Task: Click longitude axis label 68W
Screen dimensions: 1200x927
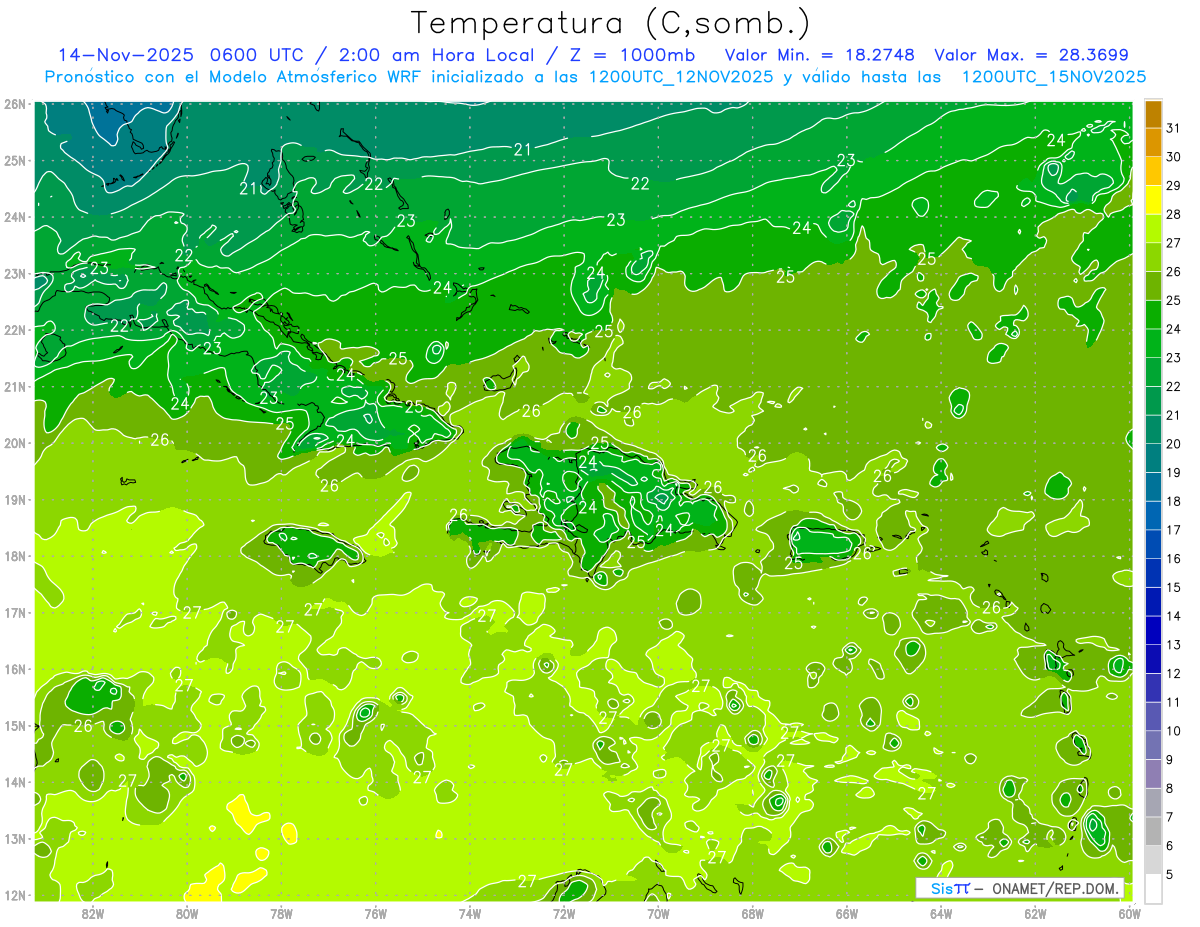Action: (x=752, y=914)
